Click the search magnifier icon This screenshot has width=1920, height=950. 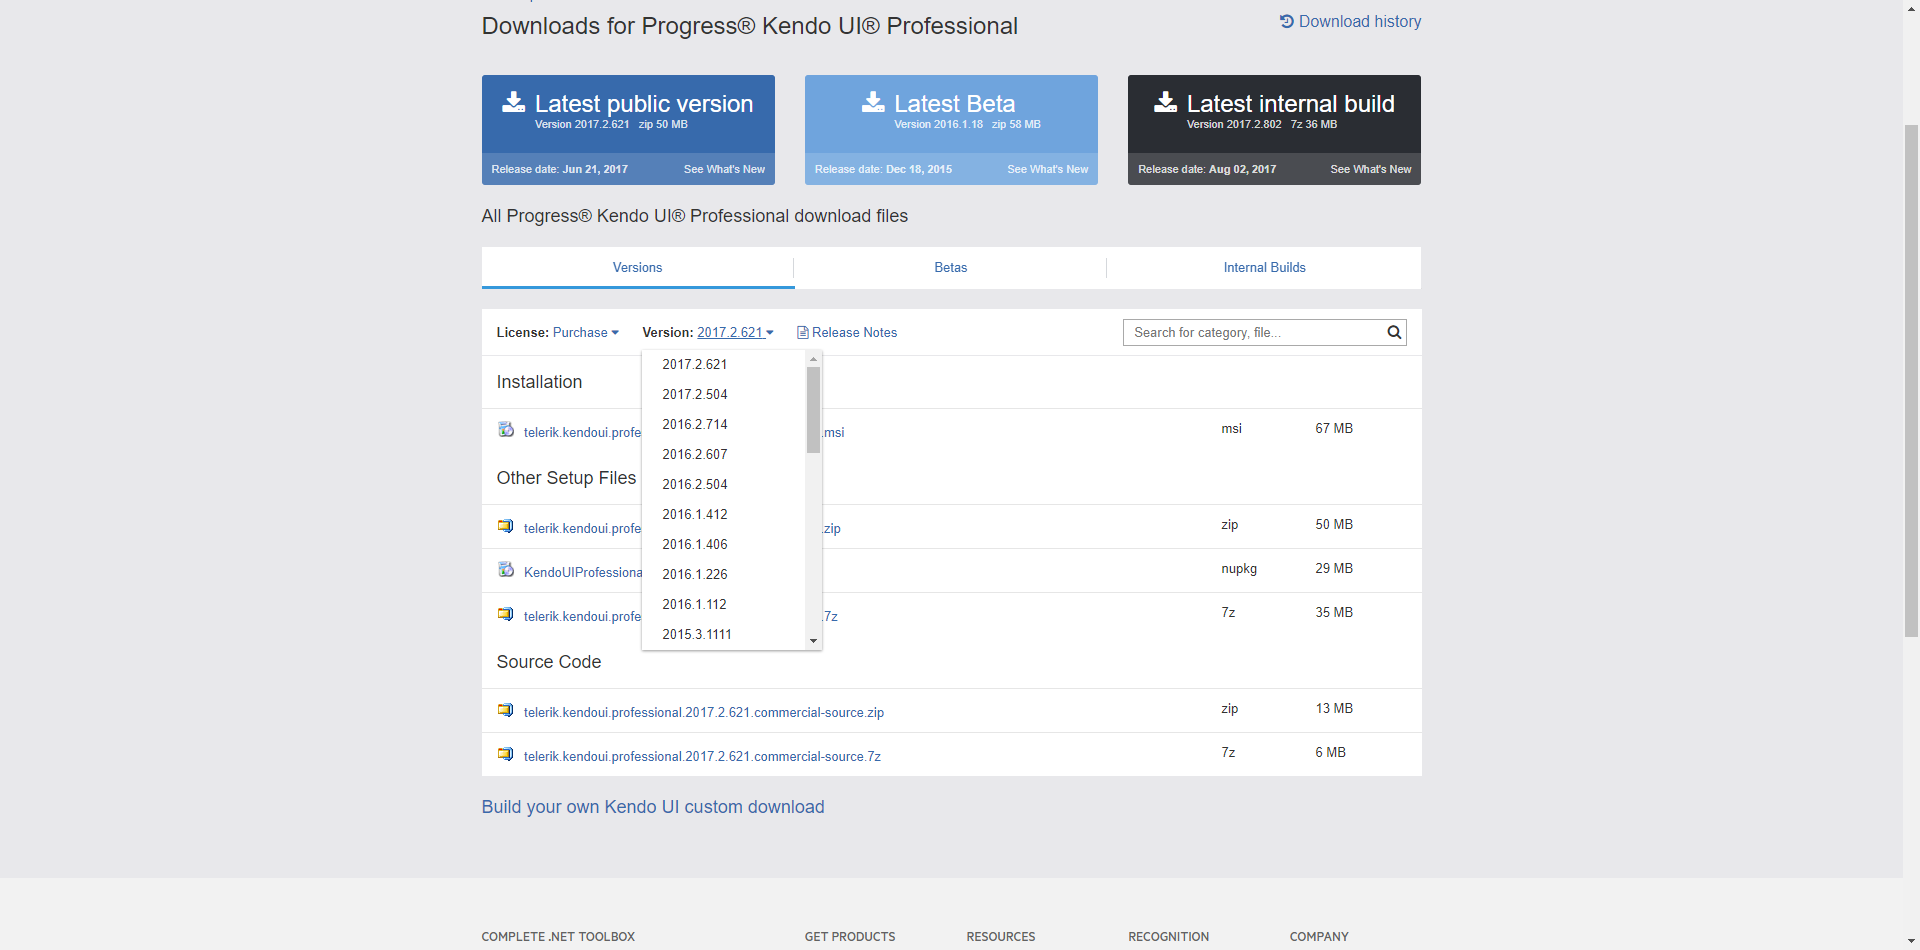pos(1394,332)
